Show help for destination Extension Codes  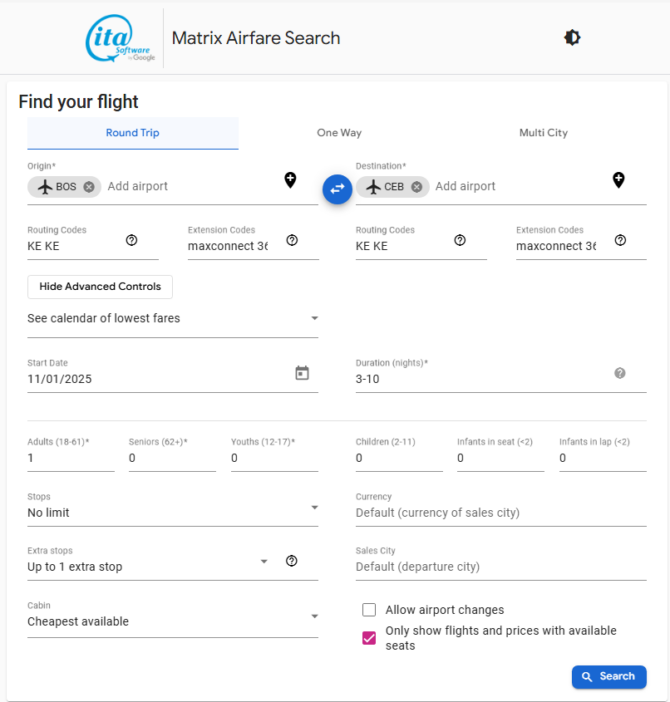pos(620,240)
